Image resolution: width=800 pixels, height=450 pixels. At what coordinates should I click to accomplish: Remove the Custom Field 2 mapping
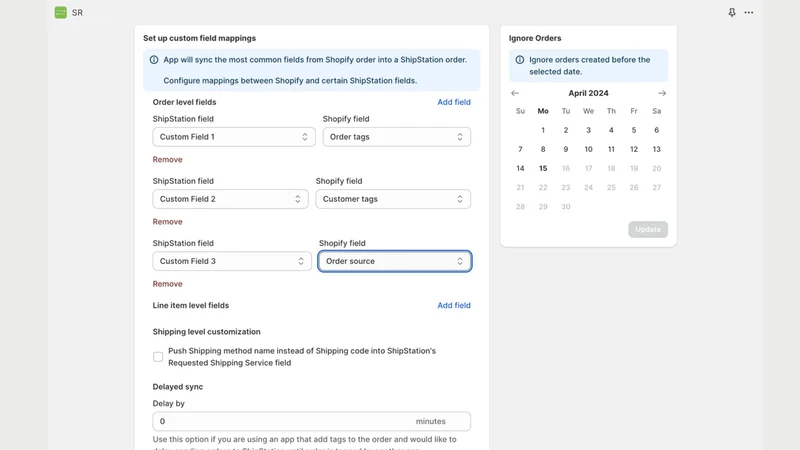[167, 221]
